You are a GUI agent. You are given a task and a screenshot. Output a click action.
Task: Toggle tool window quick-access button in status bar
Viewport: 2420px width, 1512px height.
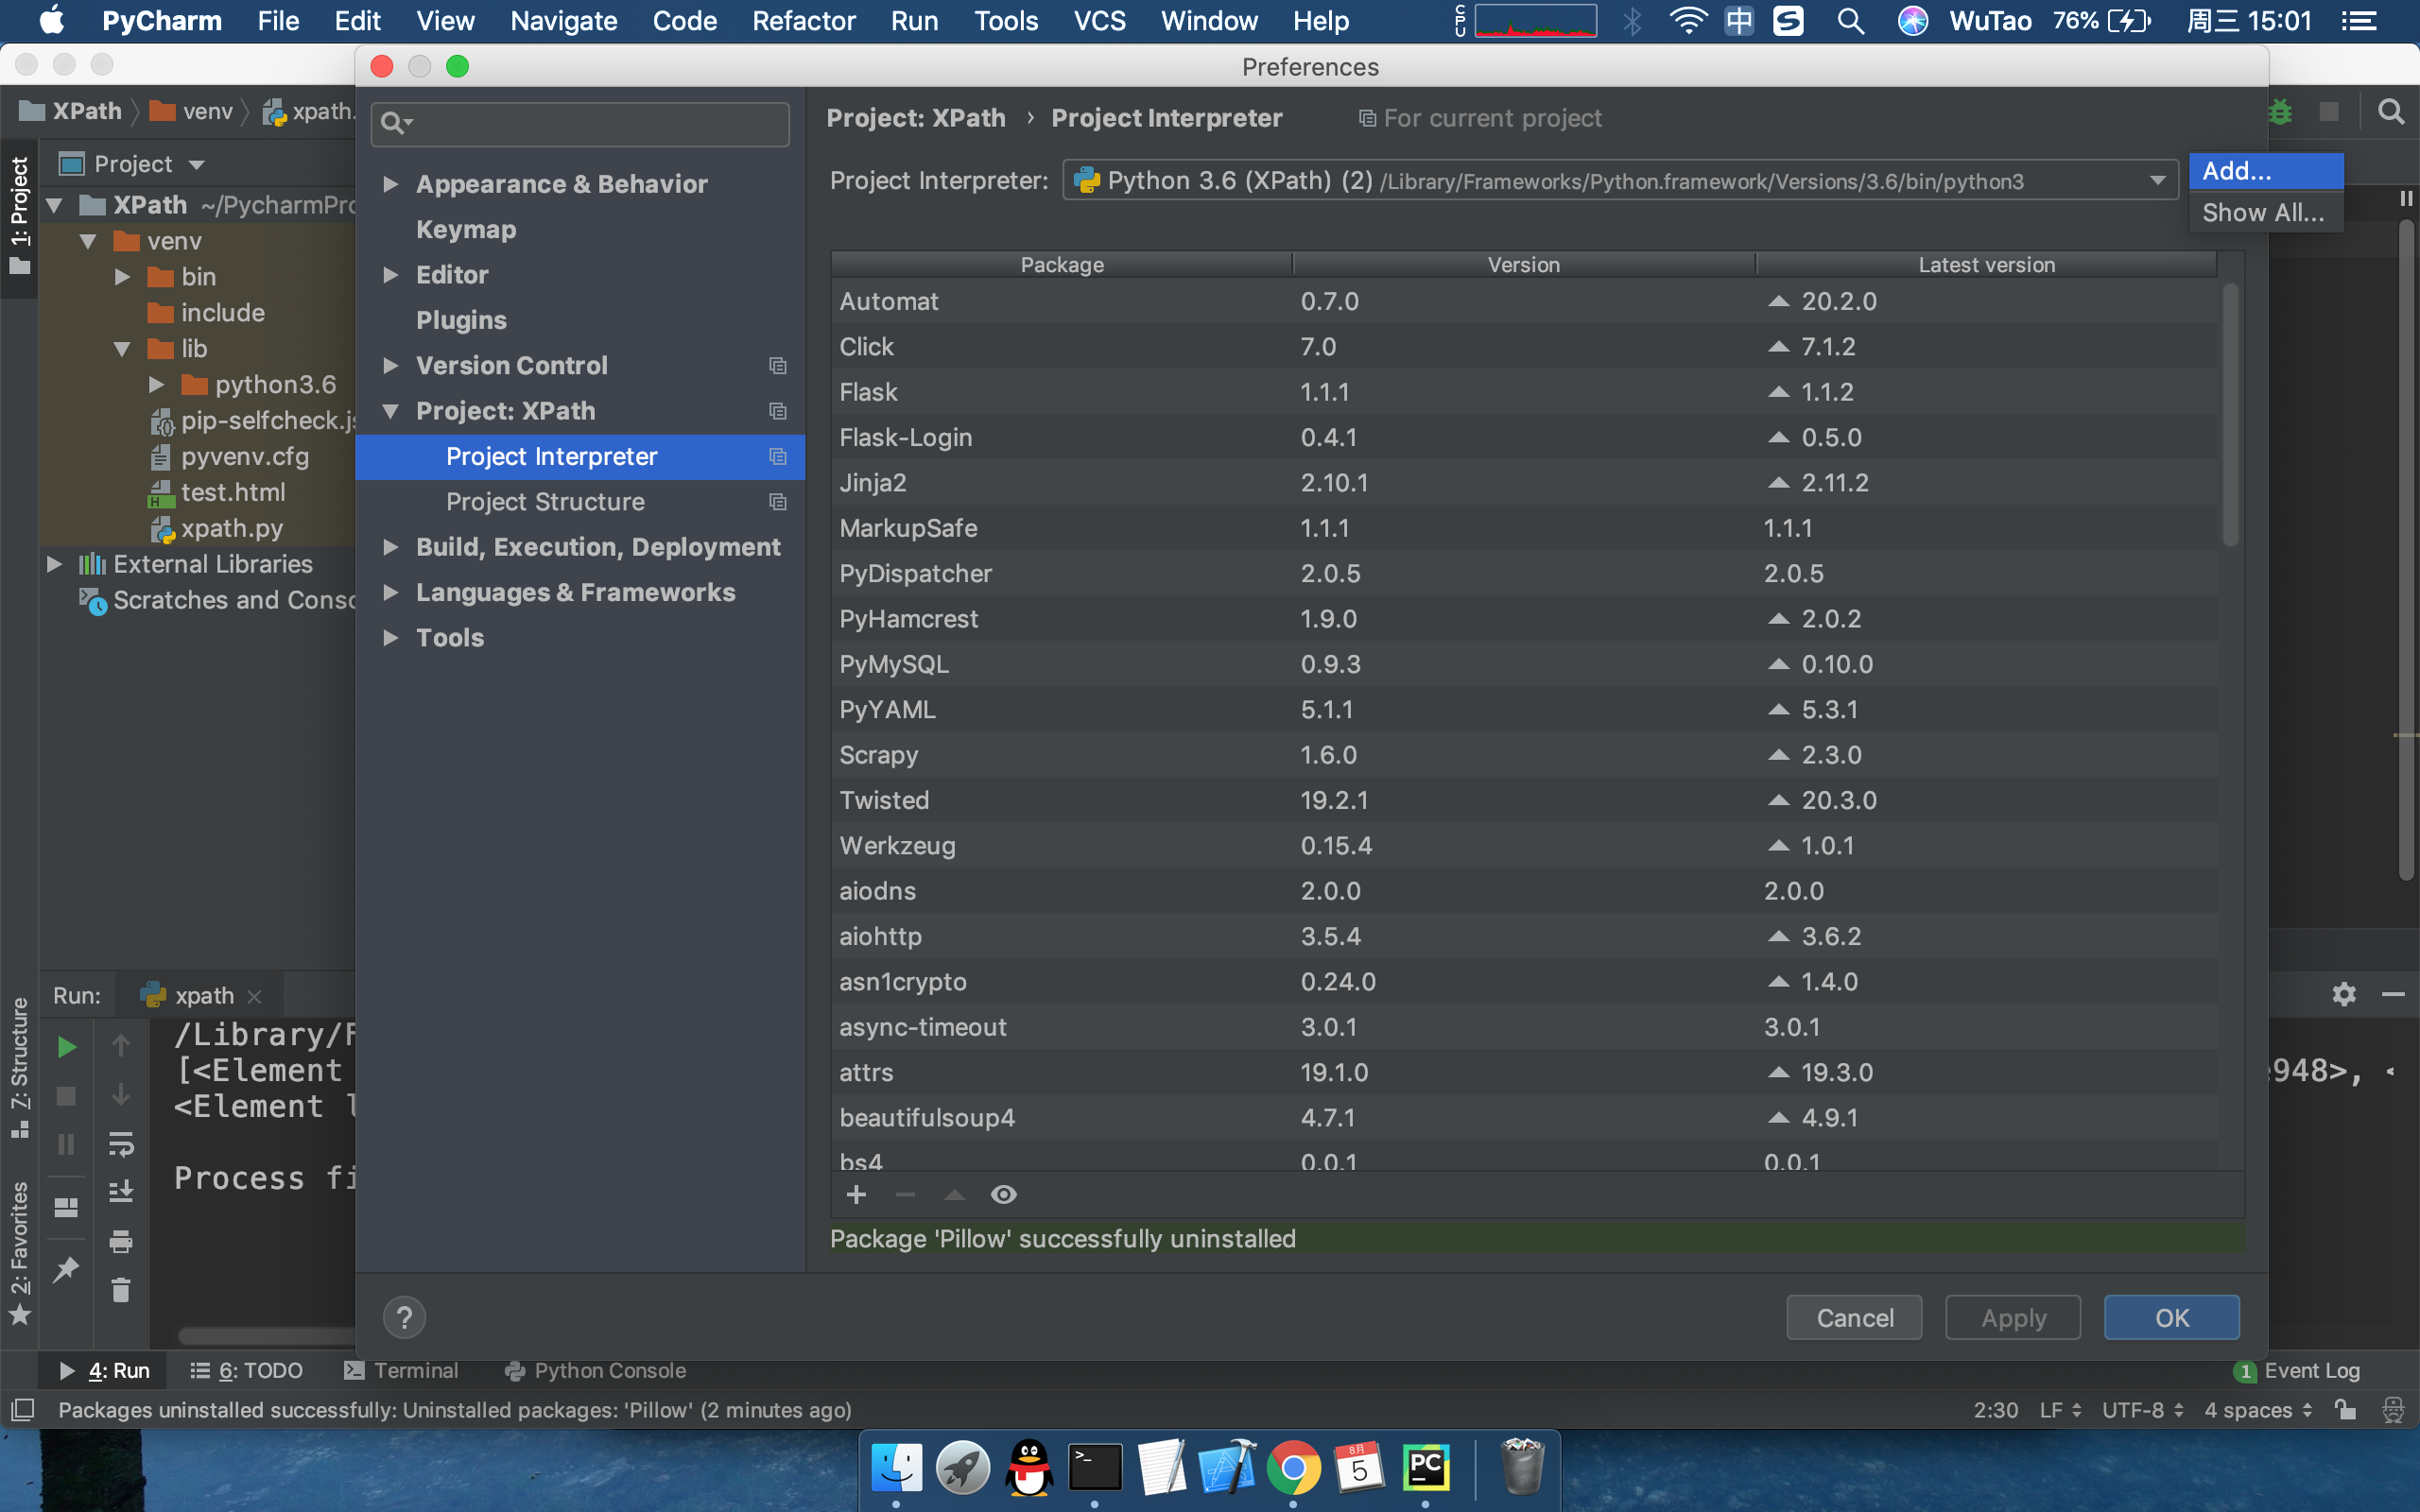click(22, 1410)
